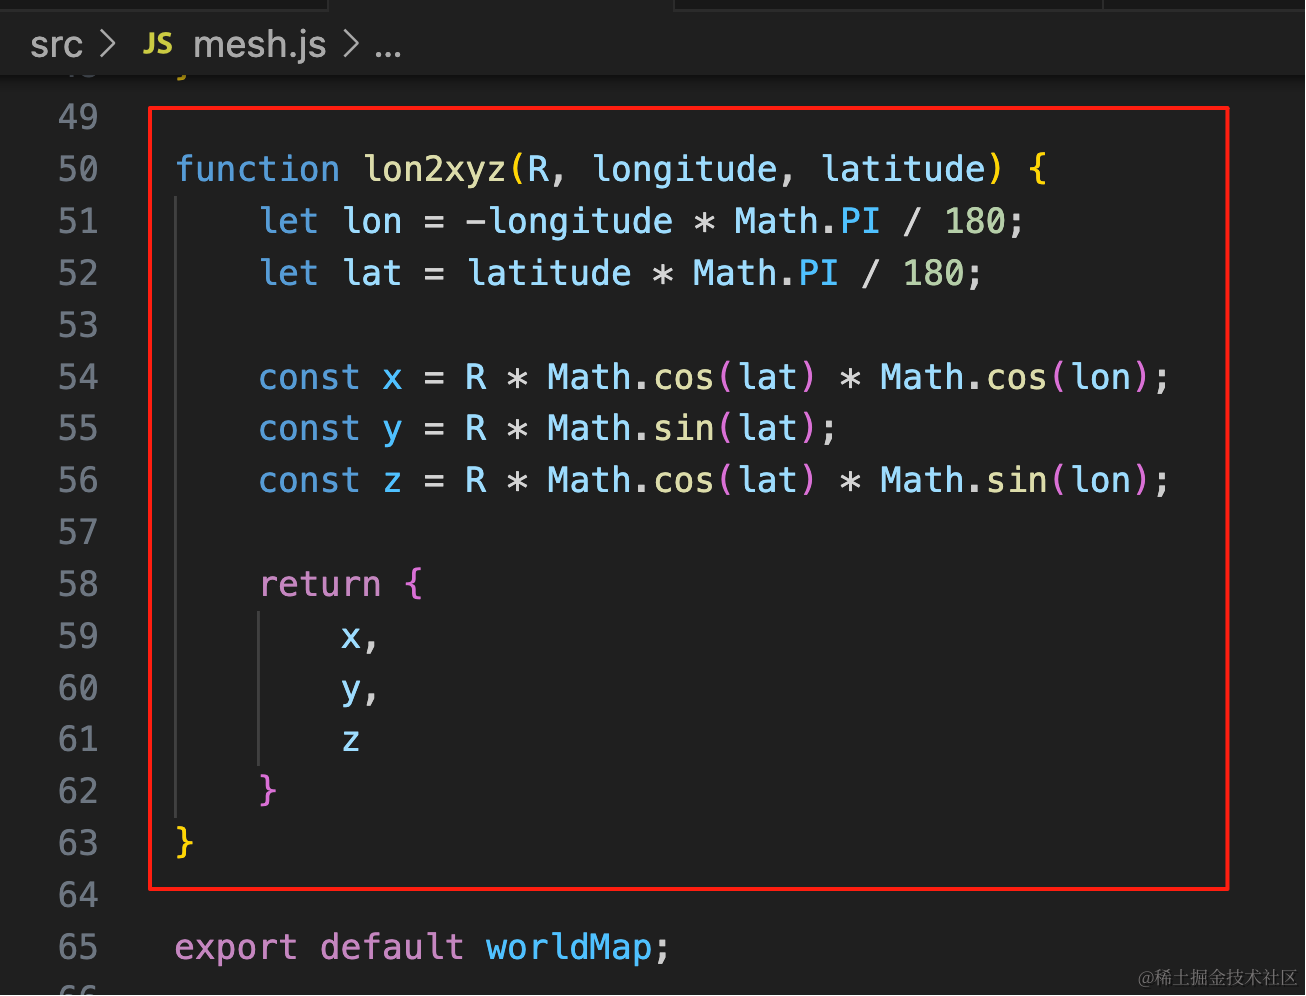The width and height of the screenshot is (1306, 996).
Task: Click the pink opening brace after return
Action: 413,584
